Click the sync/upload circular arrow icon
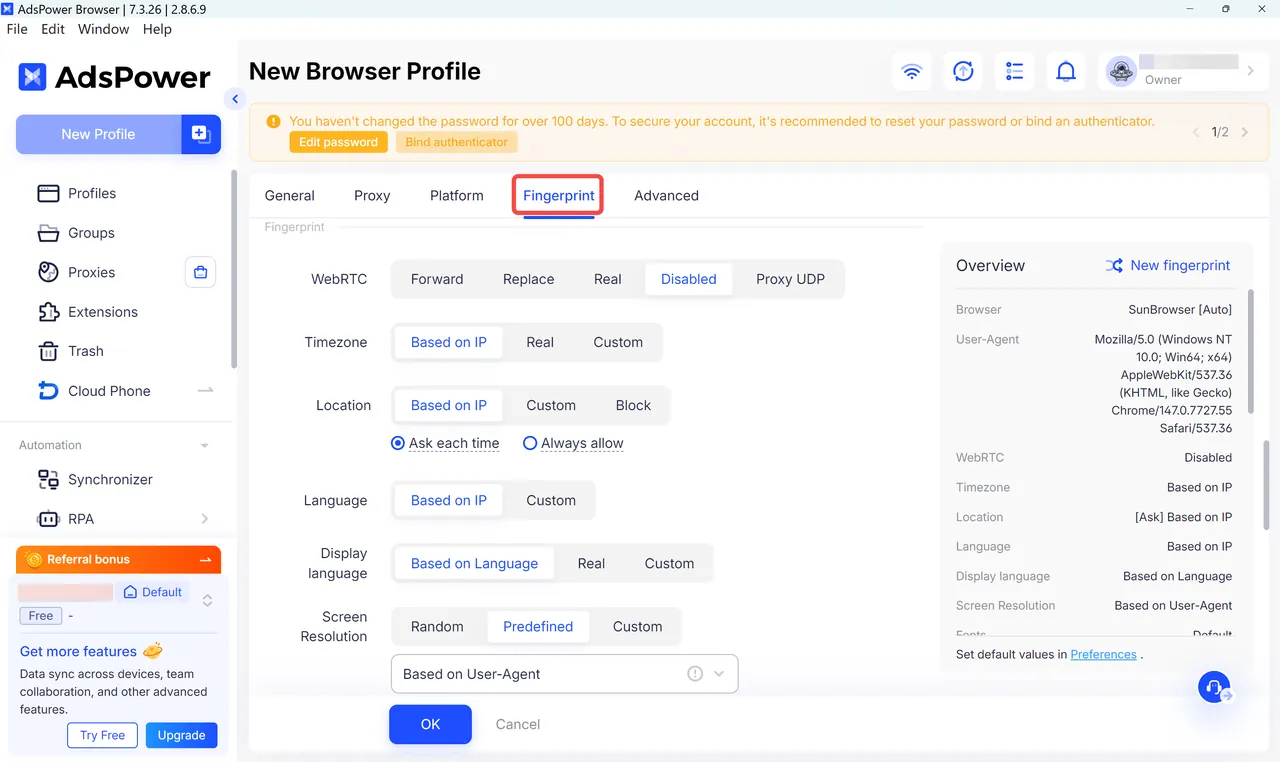1280x762 pixels. point(963,72)
